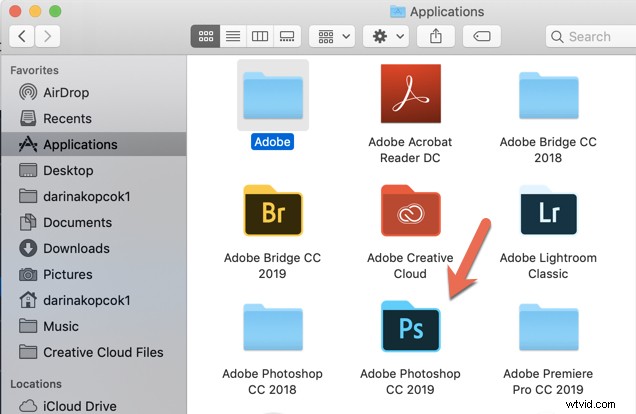The image size is (636, 414).
Task: Click the 'Adobe Lightroom Classic' label
Action: [x=548, y=266]
